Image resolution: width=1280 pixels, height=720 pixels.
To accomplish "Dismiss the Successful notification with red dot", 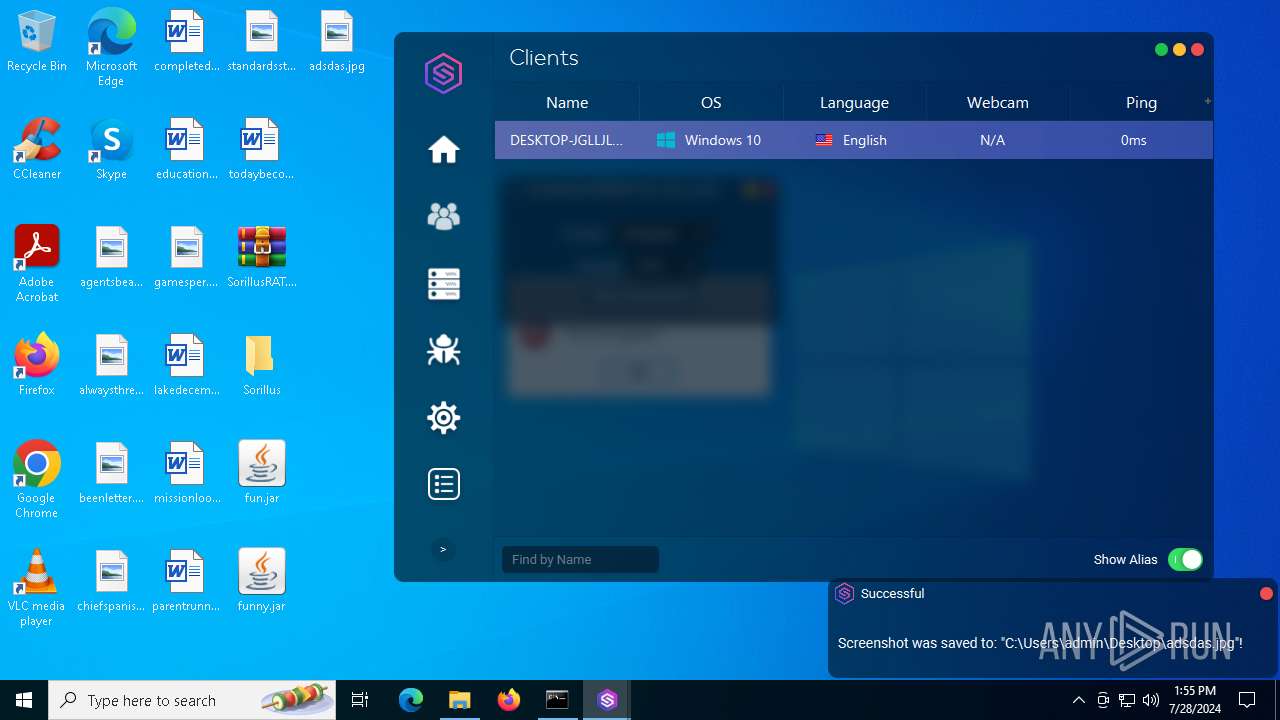I will tap(1266, 594).
